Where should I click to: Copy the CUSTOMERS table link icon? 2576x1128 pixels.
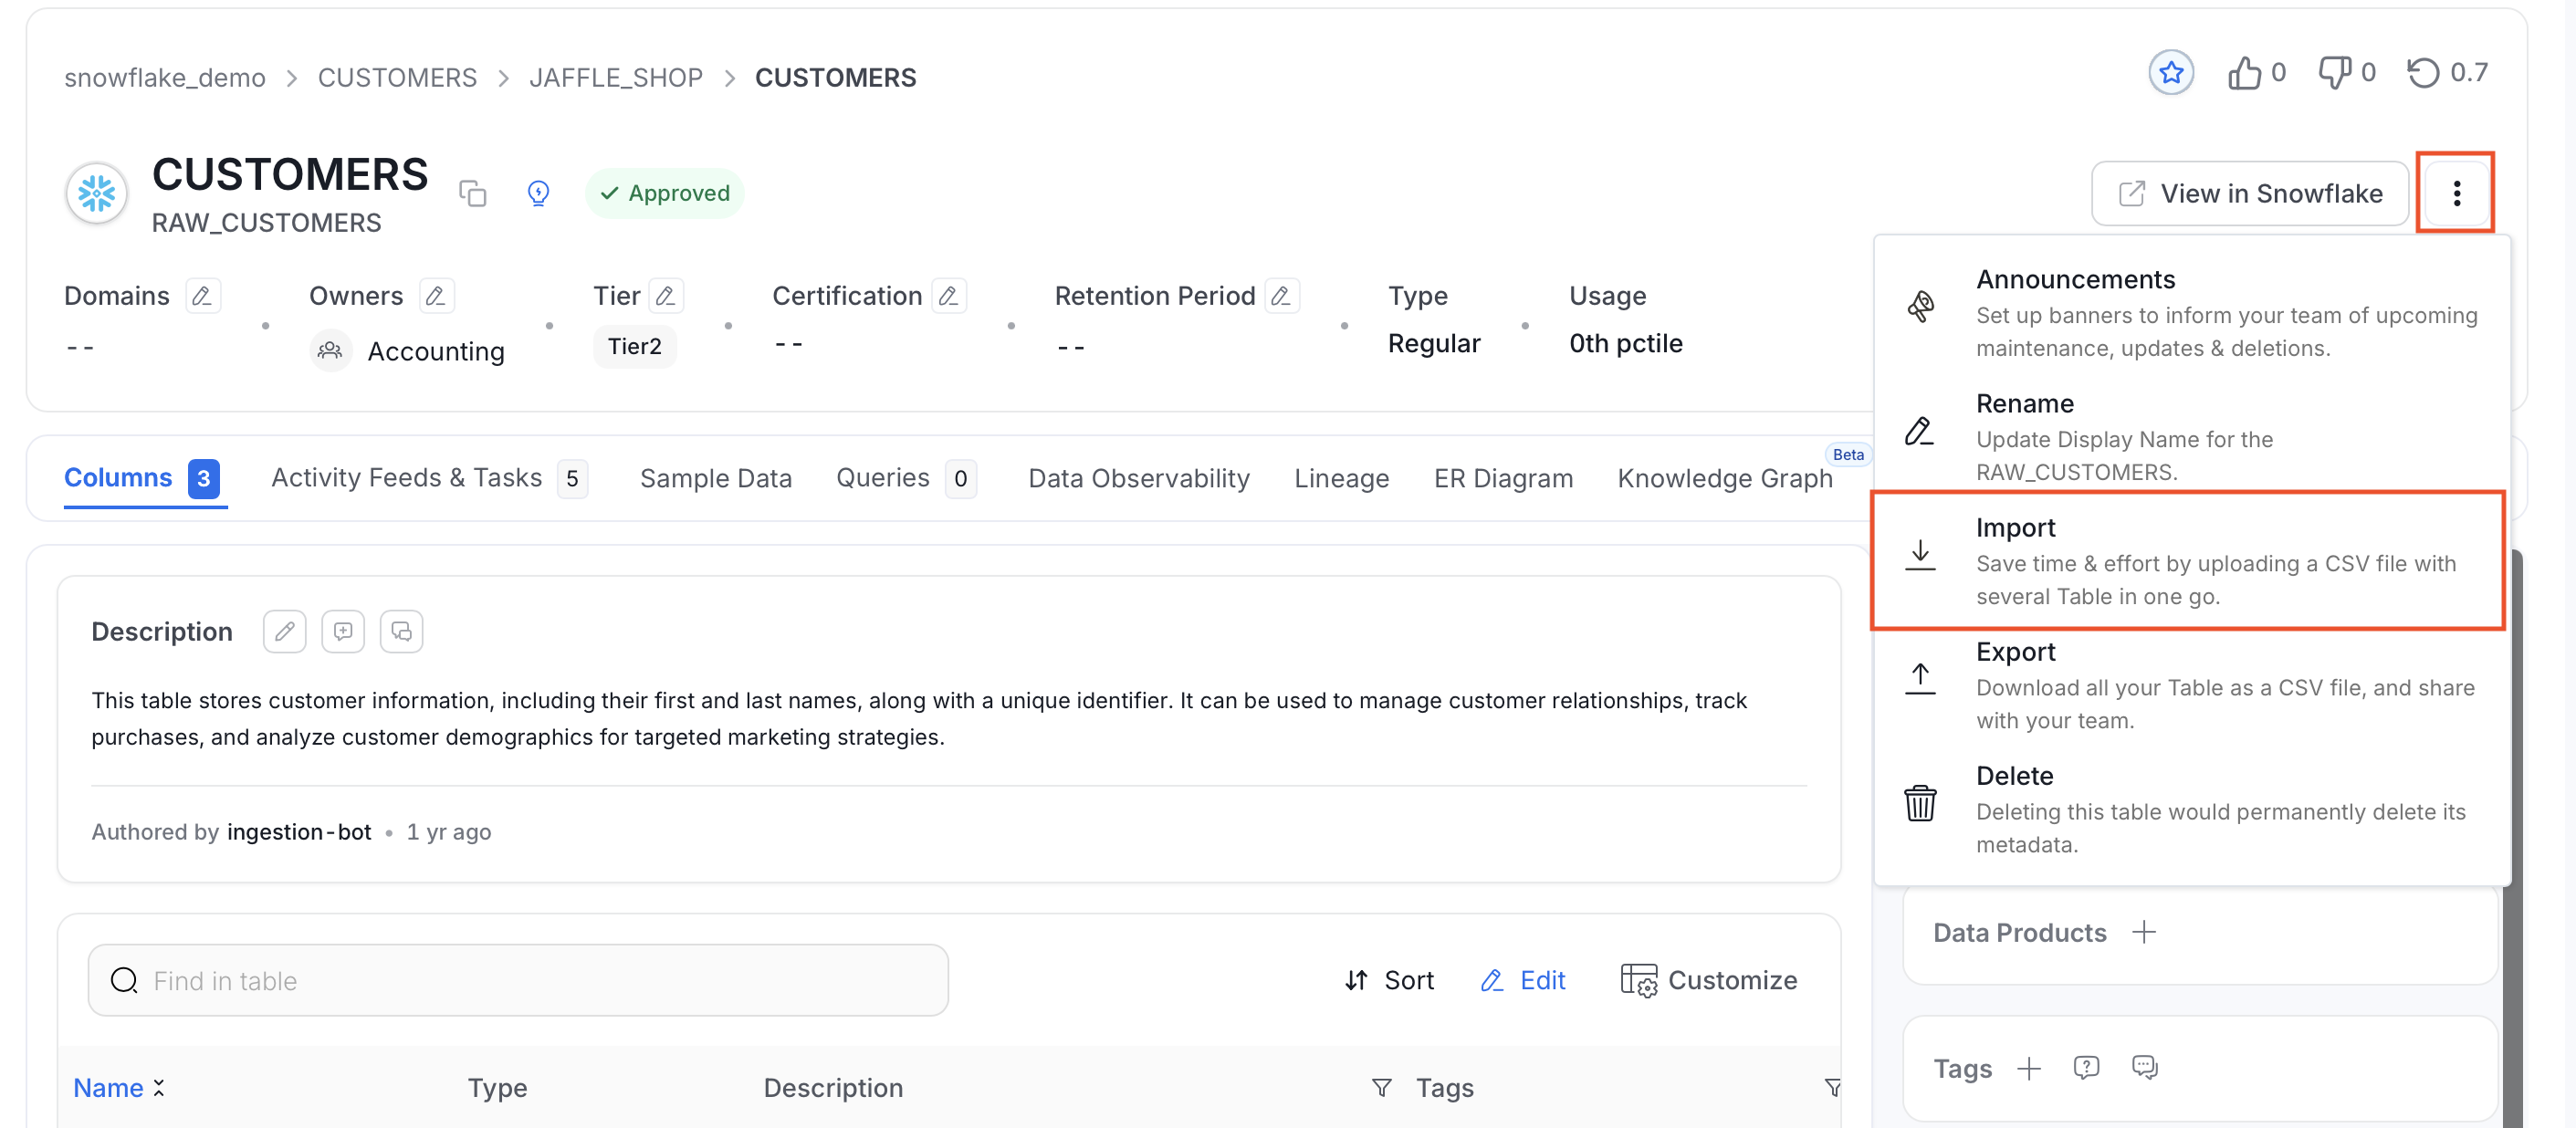tap(472, 193)
